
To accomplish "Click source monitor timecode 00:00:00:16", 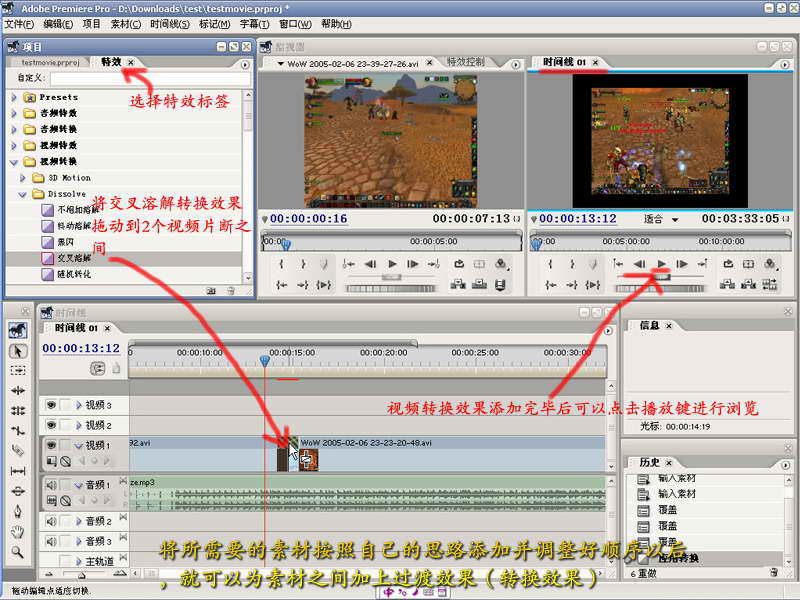I will pyautogui.click(x=309, y=218).
